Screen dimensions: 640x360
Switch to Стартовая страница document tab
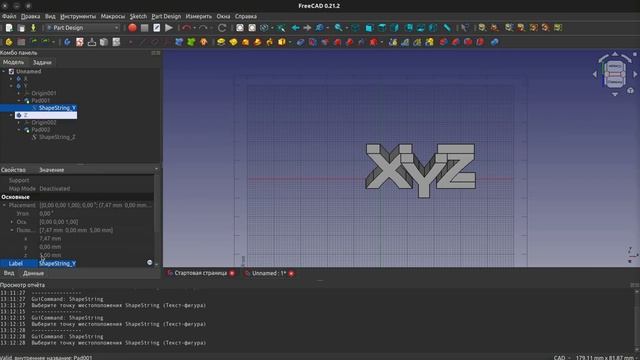tap(200, 273)
